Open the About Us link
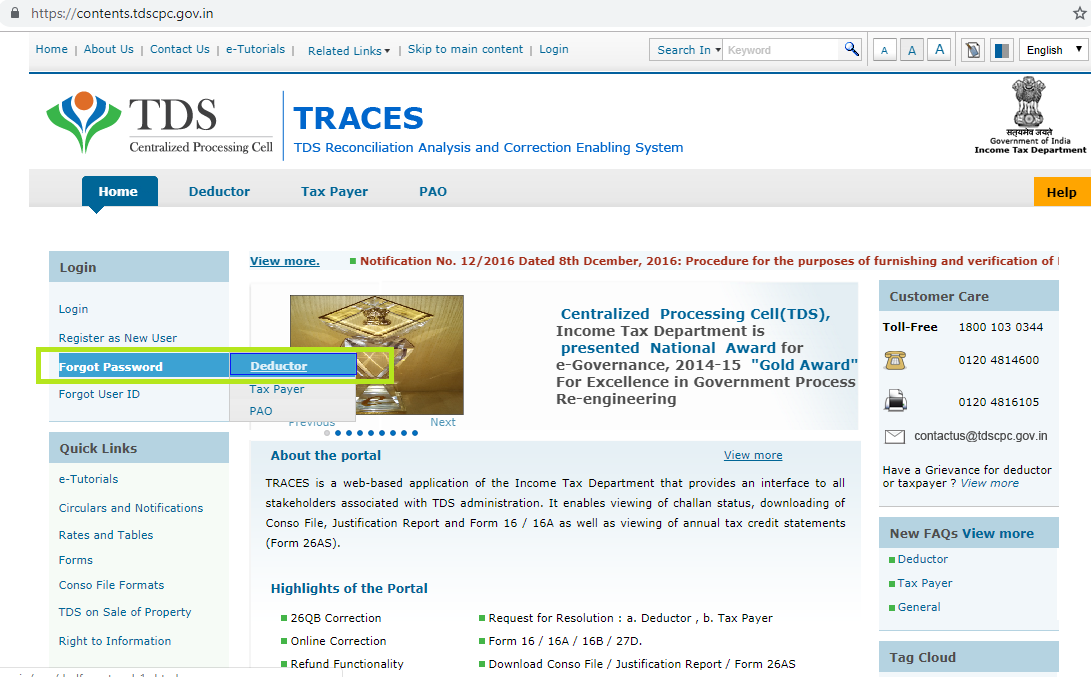 tap(109, 49)
